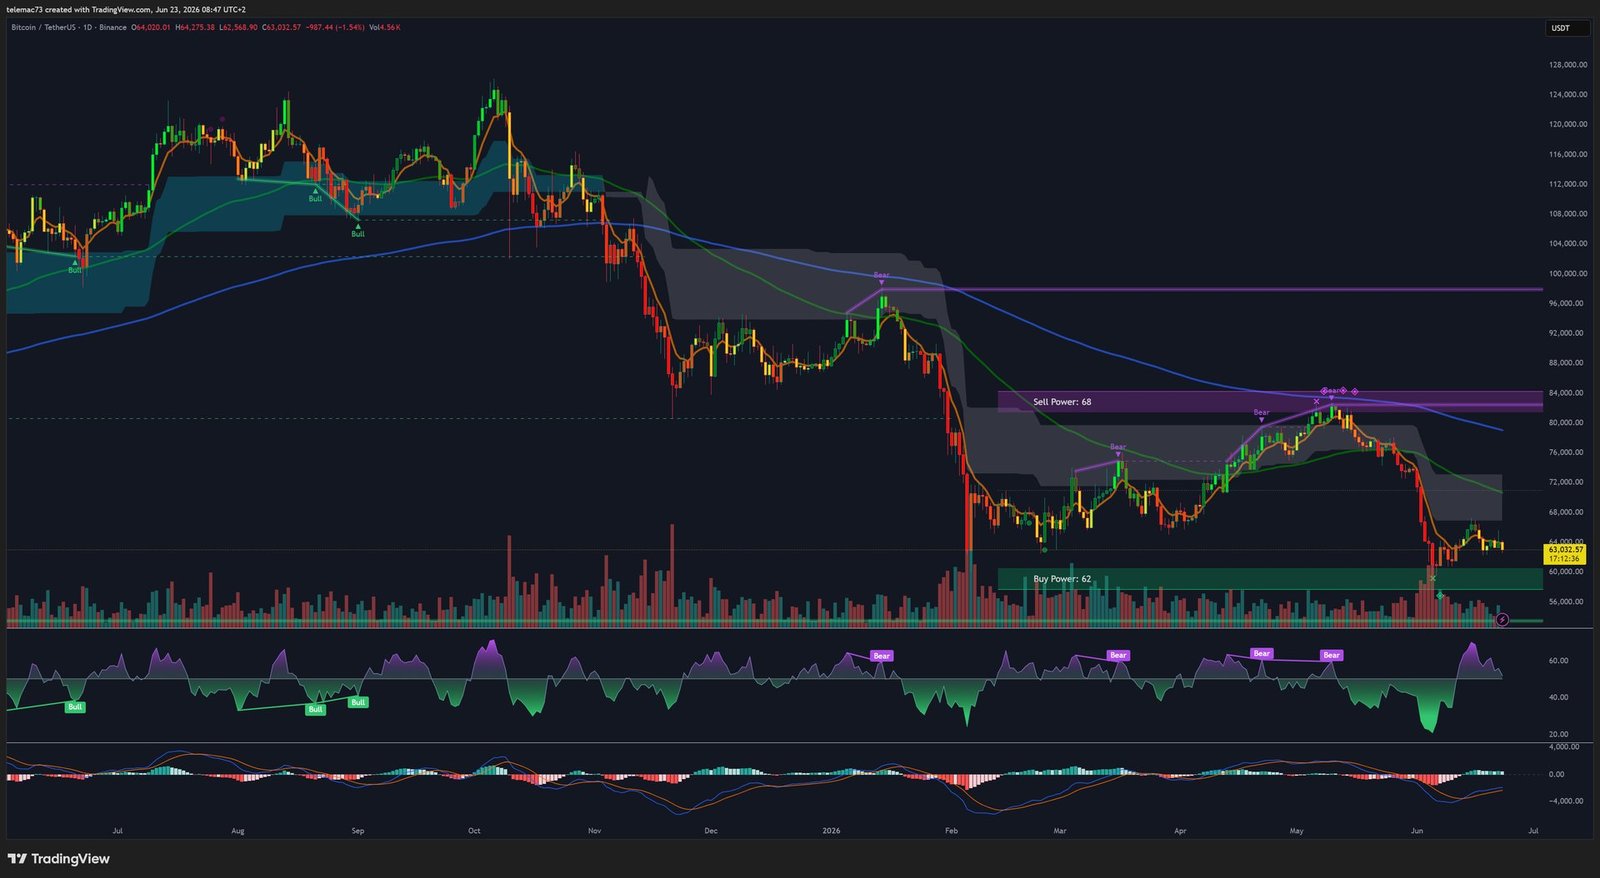Click the 2026 label on time axis
1600x878 pixels.
[x=831, y=831]
